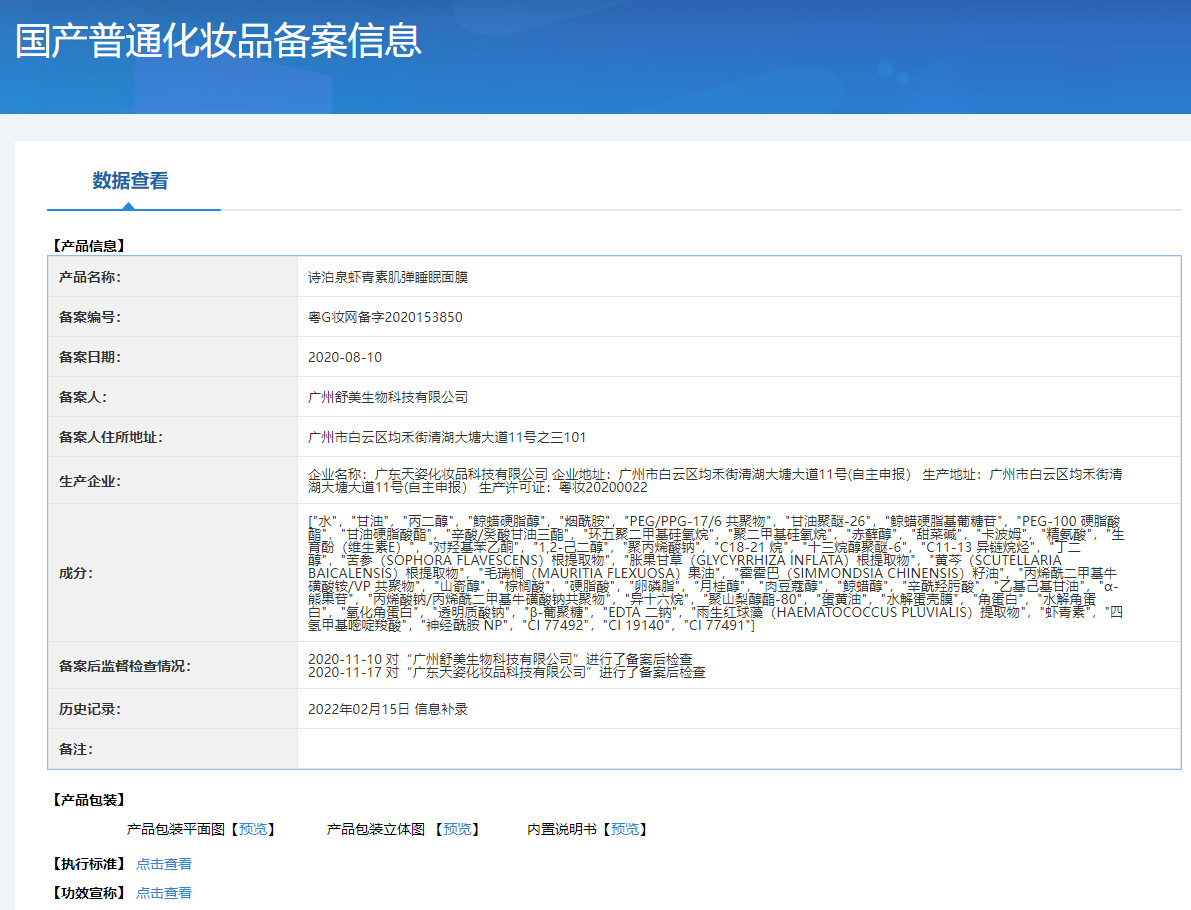Click the filing date 2020-08-10
Screen dimensions: 1191x910
(345, 357)
